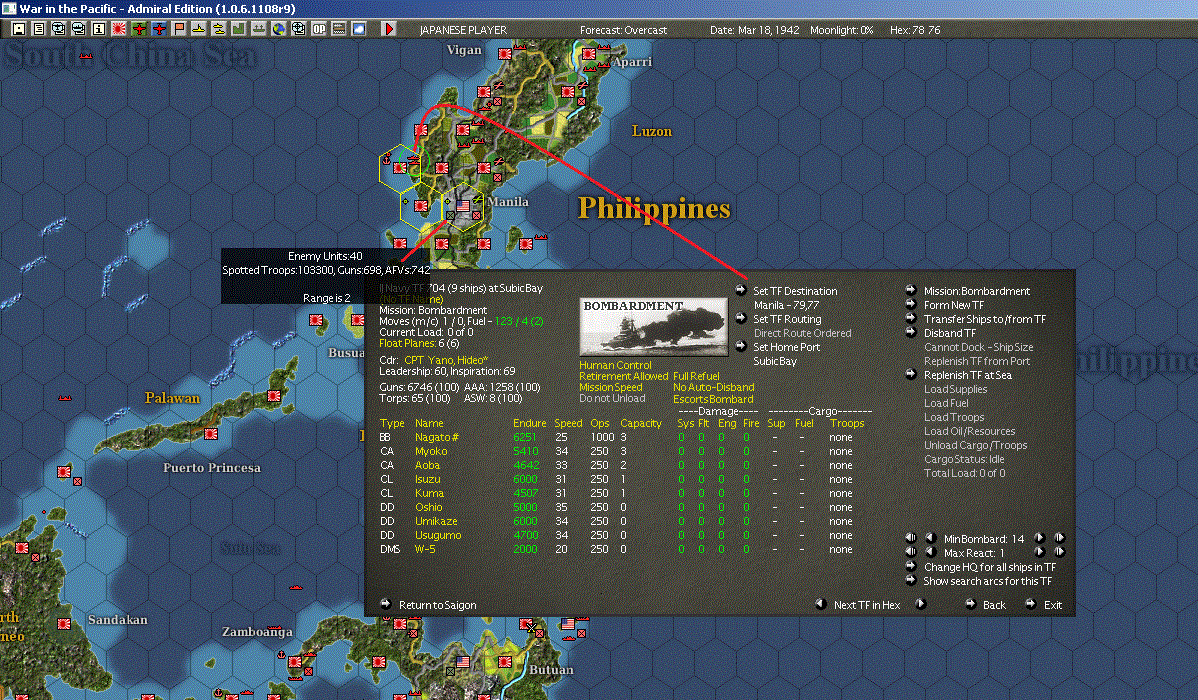Viewport: 1198px width, 700px height.
Task: Increase Min Bombard by one step
Action: (1039, 538)
